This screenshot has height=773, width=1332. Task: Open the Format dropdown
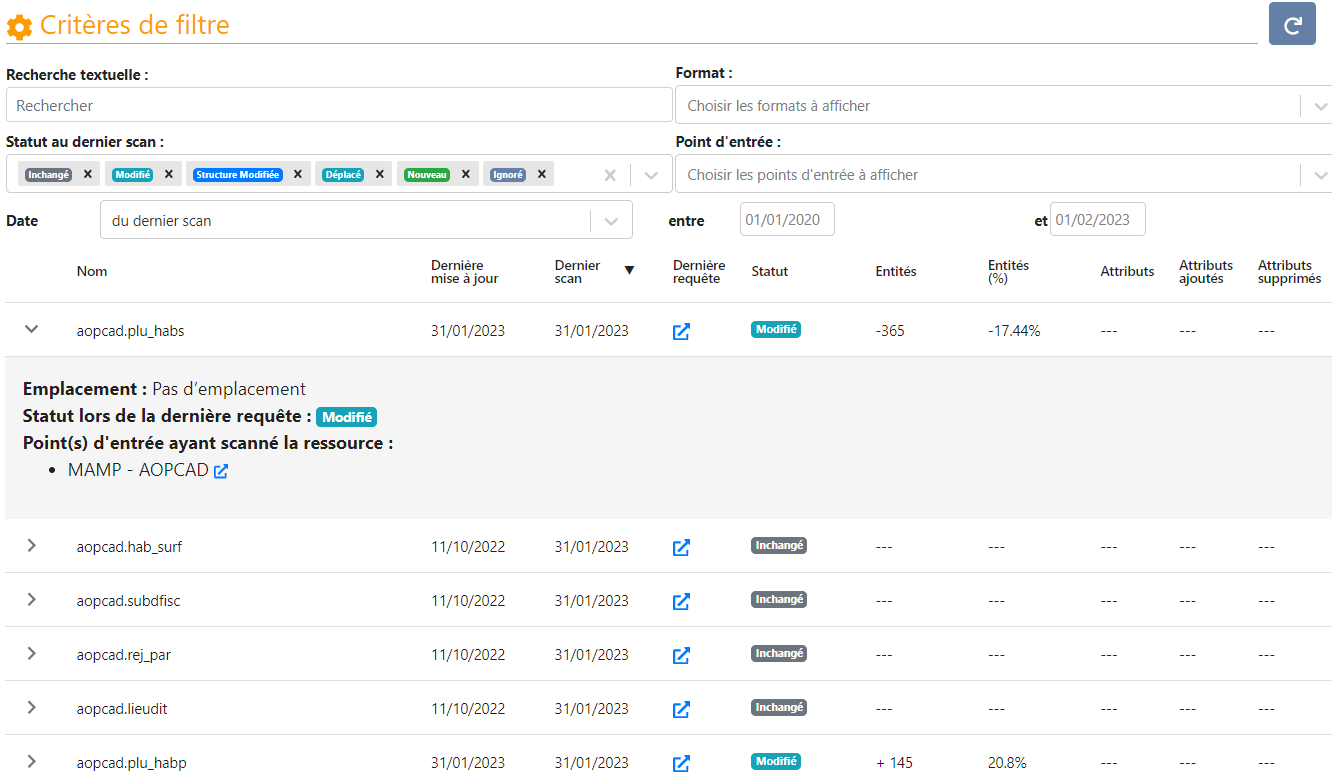tap(1004, 105)
